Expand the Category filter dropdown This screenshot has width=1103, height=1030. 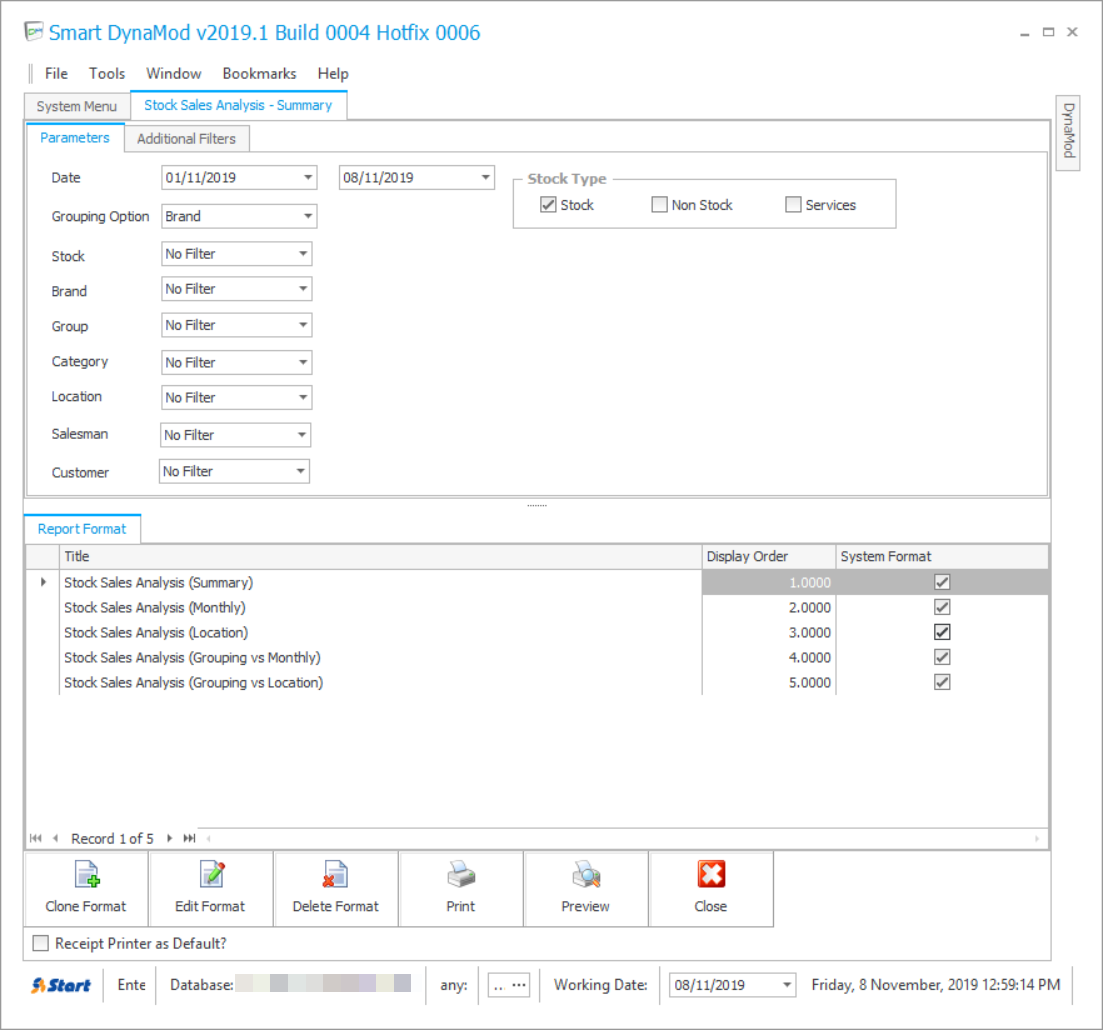coord(303,362)
